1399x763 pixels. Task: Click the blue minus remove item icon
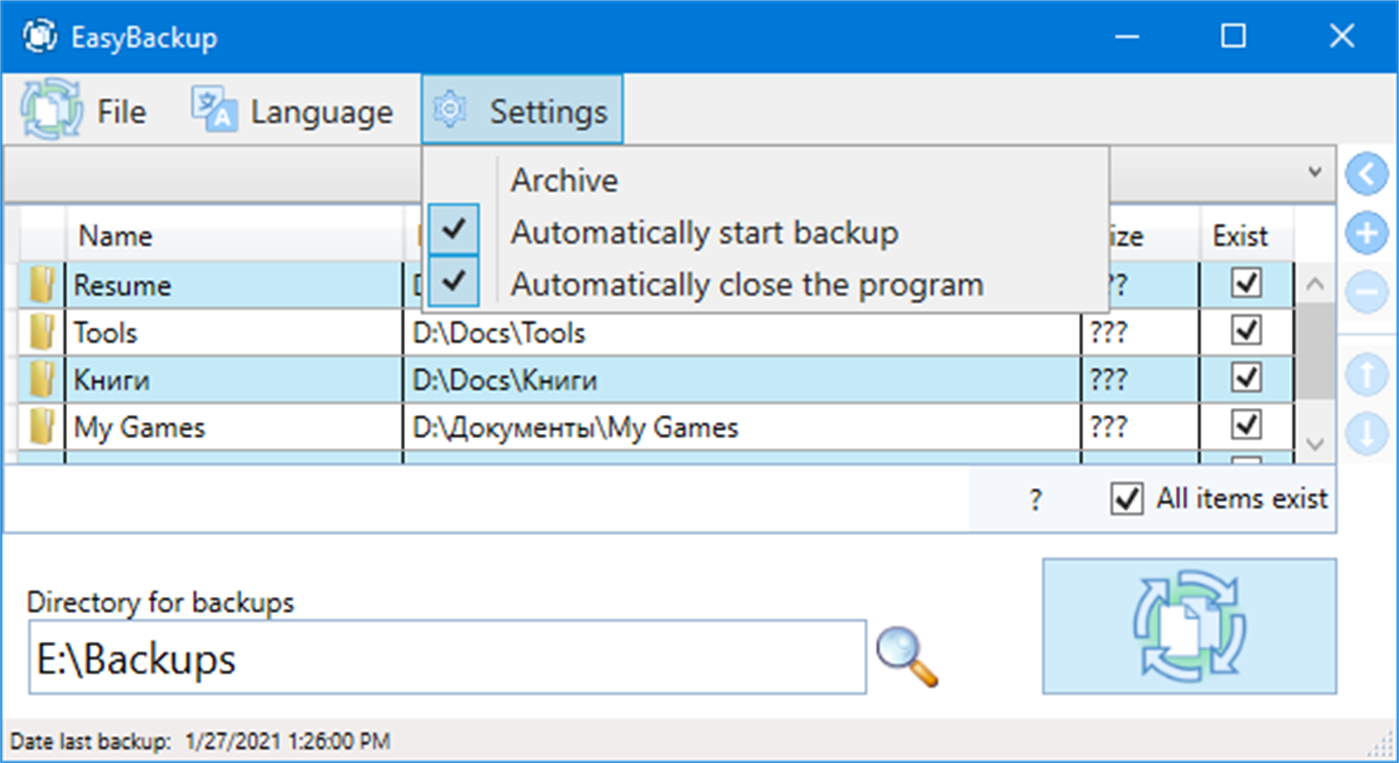click(1366, 292)
